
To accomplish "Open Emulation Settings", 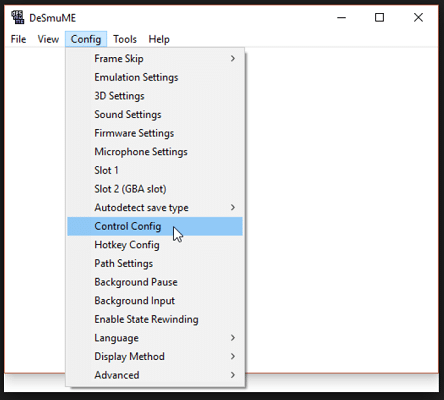I will [x=155, y=77].
